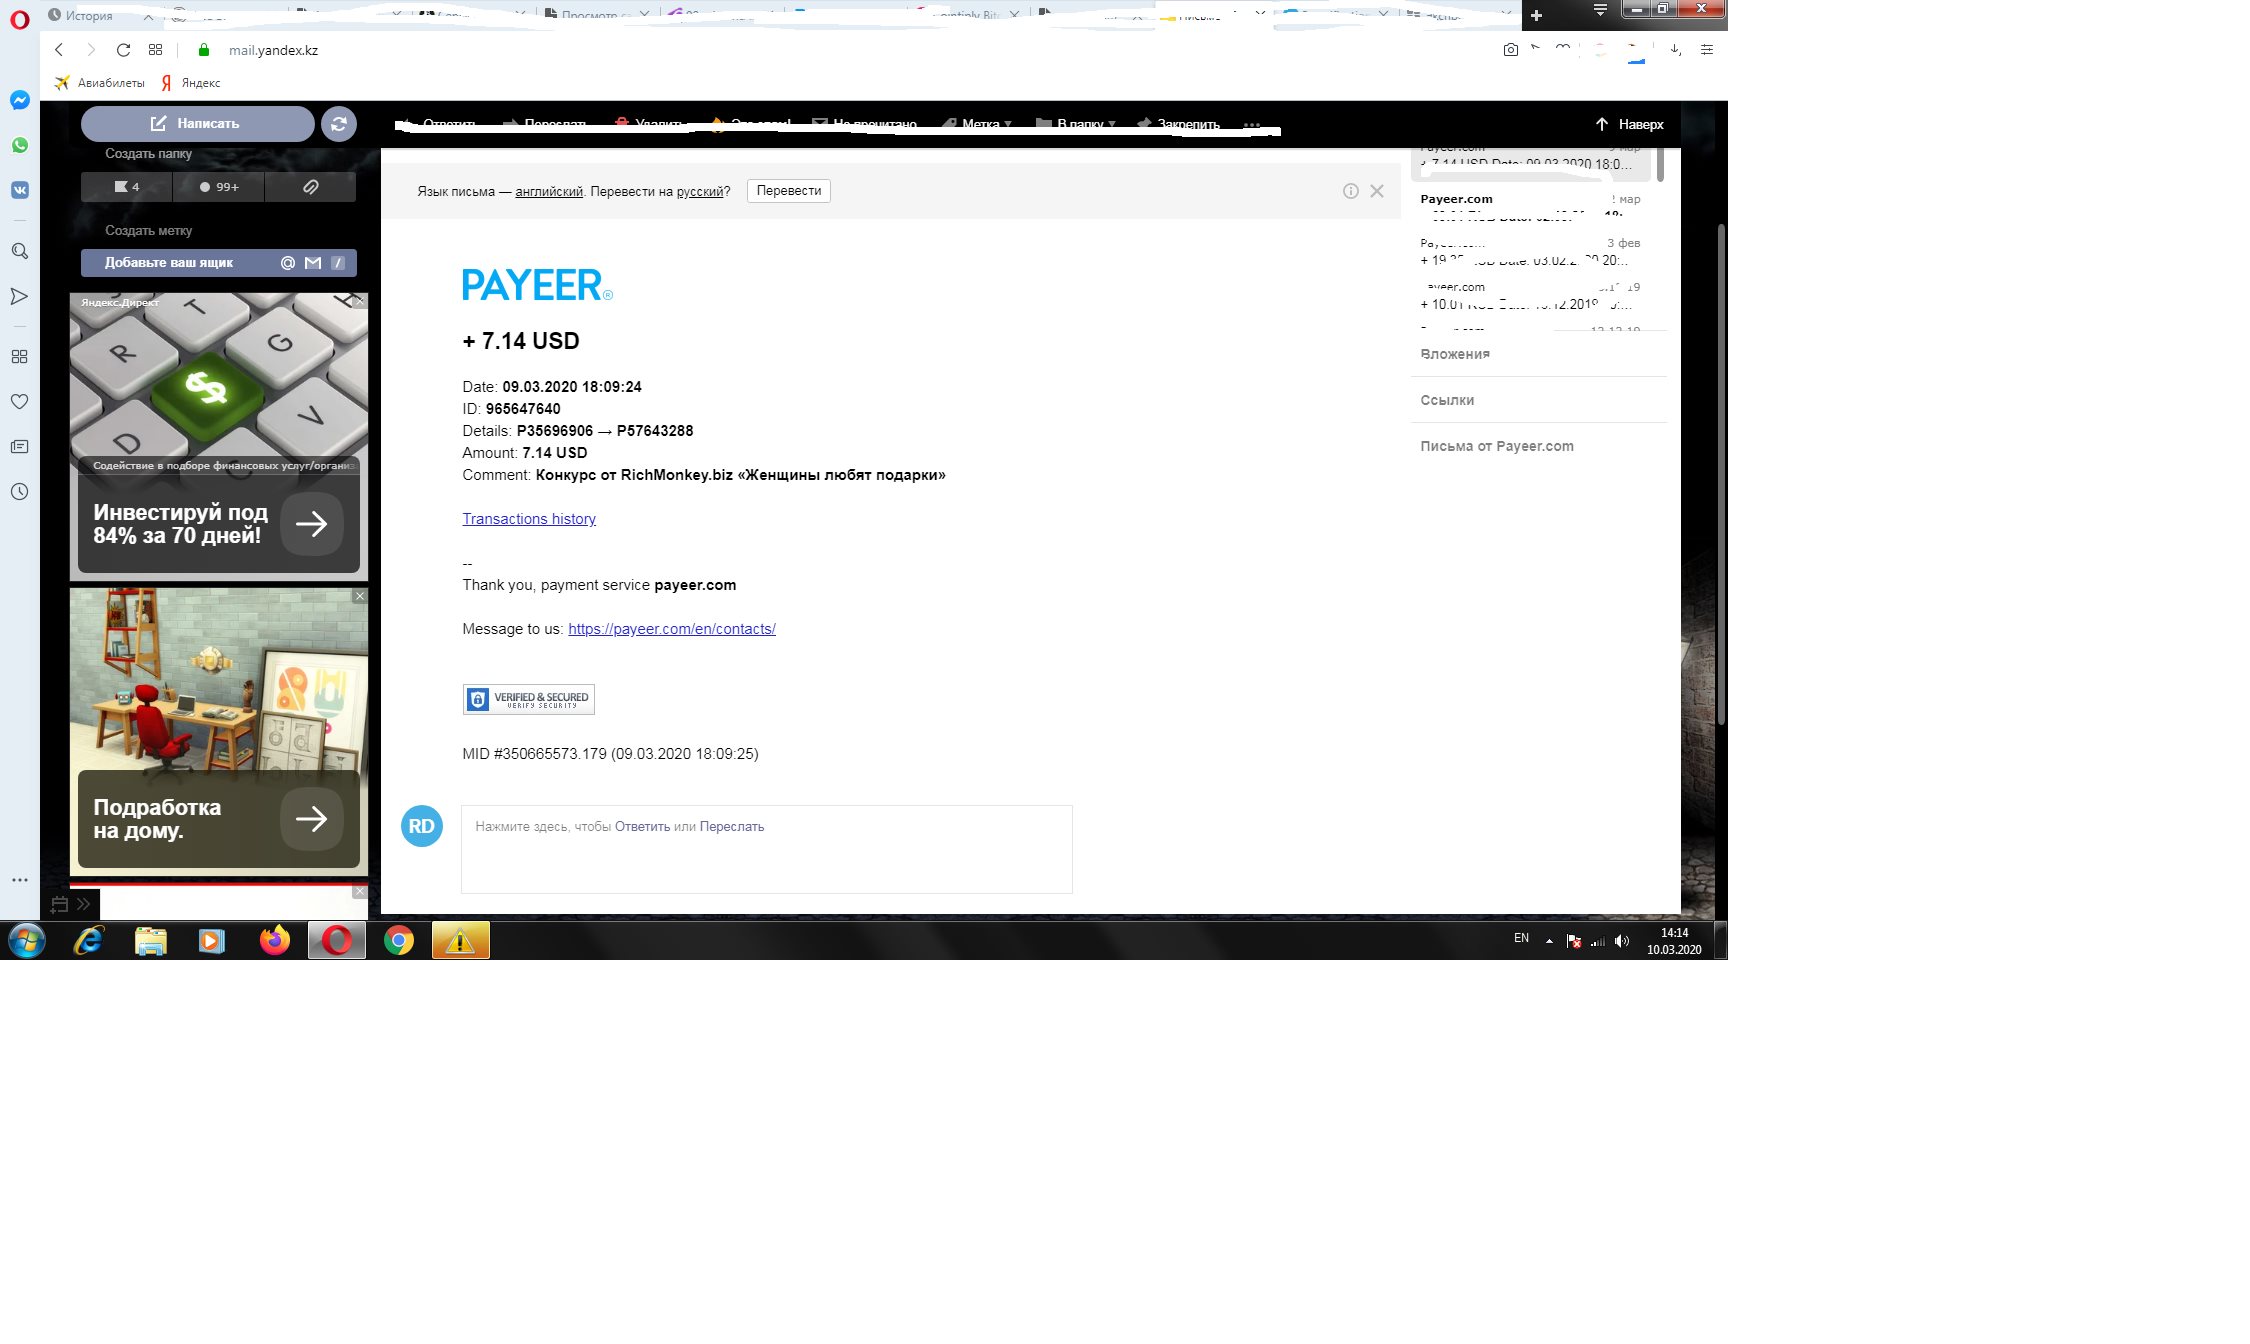Open Payeer.com message dated 3 фев

1530,252
